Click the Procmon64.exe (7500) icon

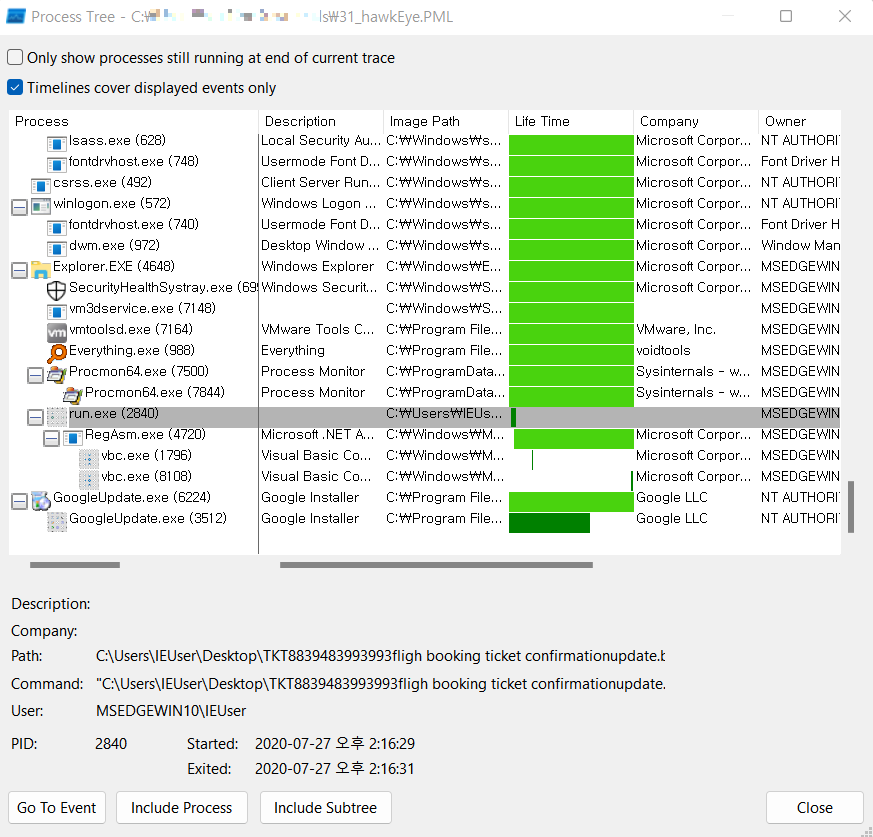(x=56, y=375)
